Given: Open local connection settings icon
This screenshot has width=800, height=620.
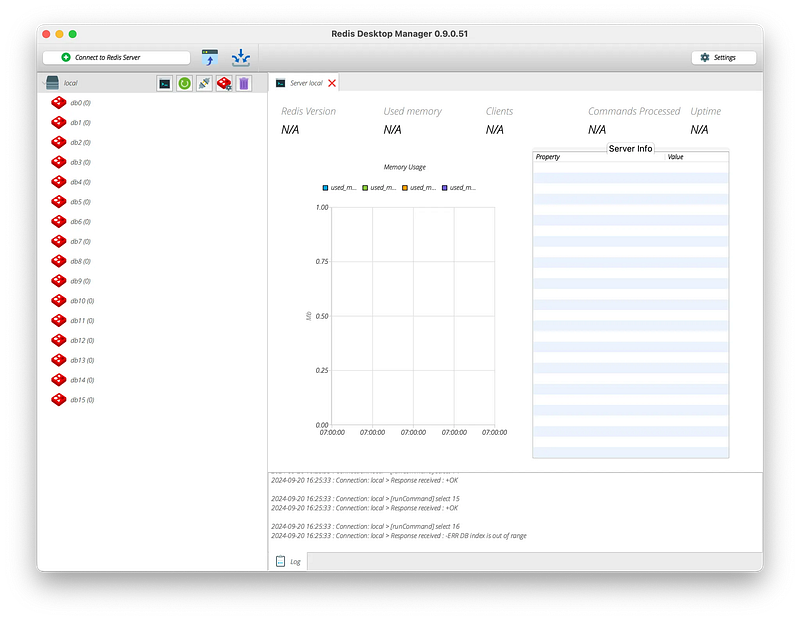Looking at the screenshot, I should [224, 83].
